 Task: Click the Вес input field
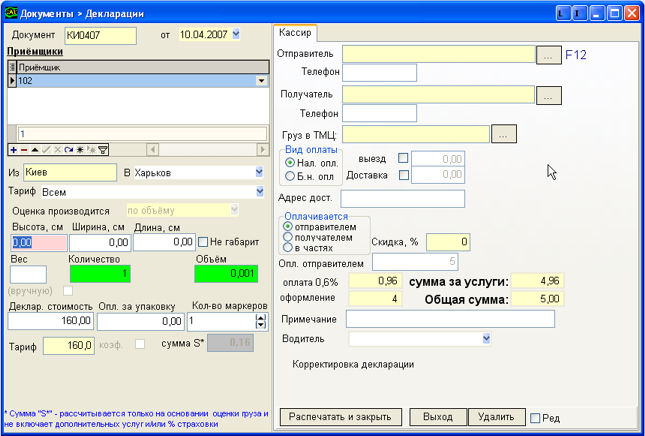pos(28,274)
